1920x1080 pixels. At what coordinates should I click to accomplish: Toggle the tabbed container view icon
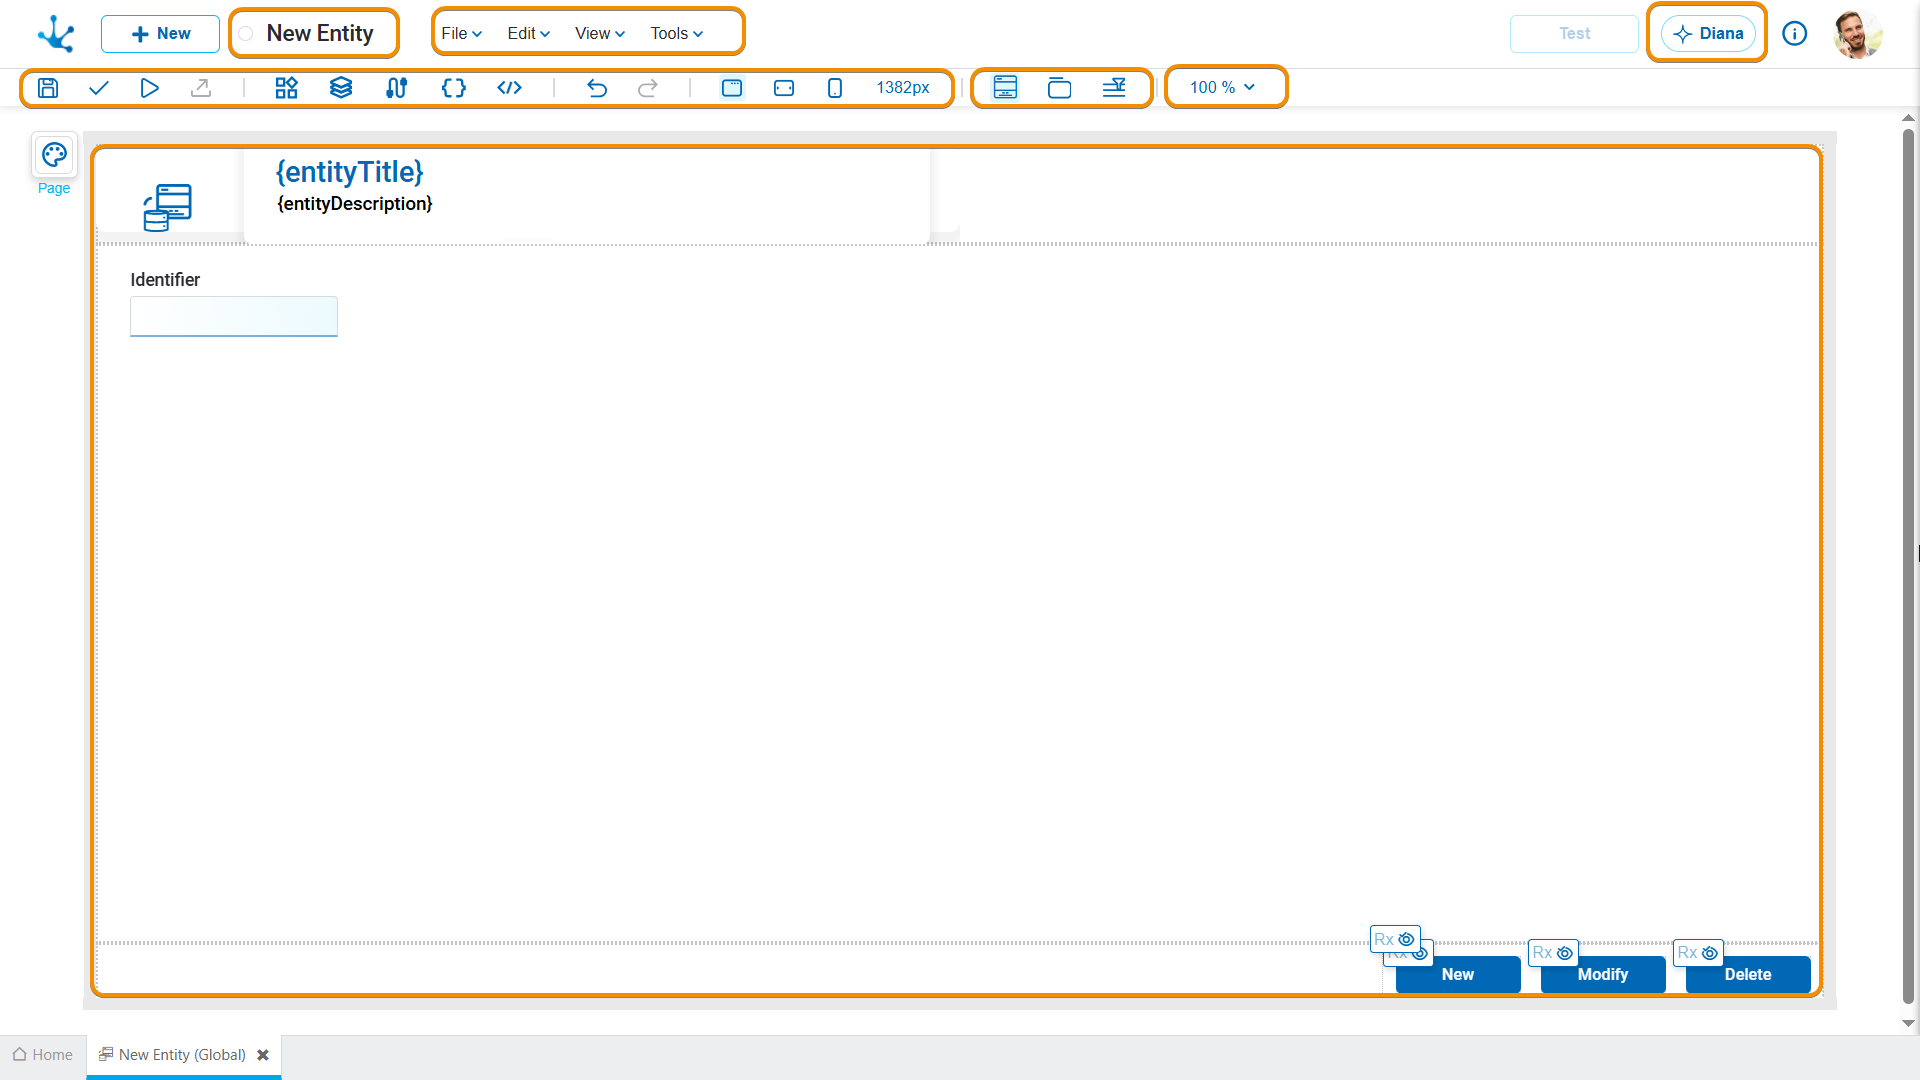tap(1060, 88)
